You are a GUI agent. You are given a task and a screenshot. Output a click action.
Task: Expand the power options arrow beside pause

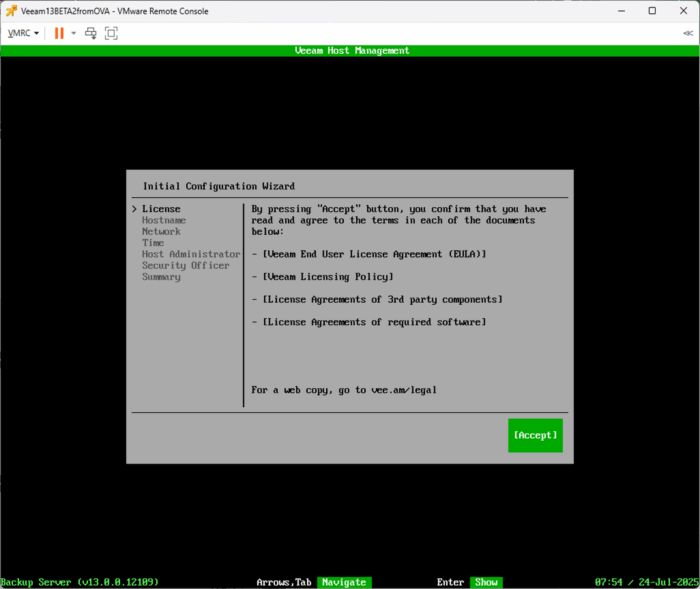74,33
